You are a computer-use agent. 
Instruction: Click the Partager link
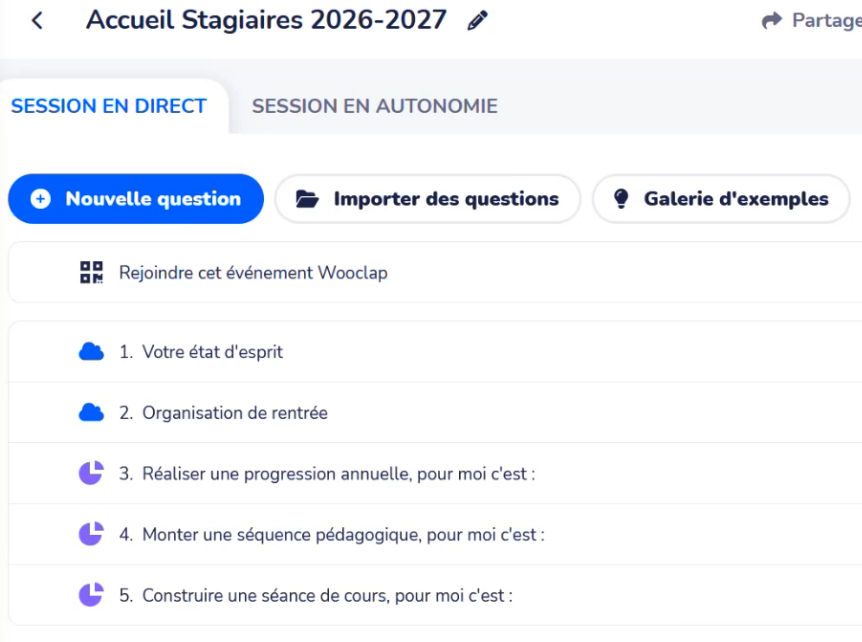pos(811,20)
